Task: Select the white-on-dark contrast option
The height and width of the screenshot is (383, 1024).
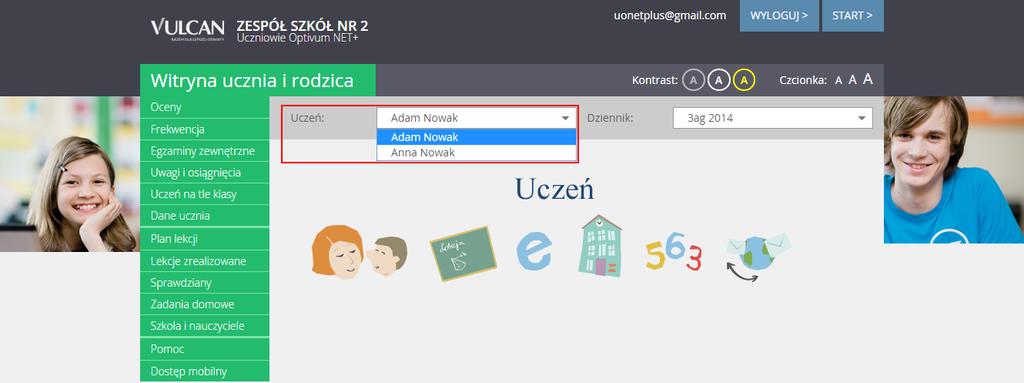Action: pos(718,80)
